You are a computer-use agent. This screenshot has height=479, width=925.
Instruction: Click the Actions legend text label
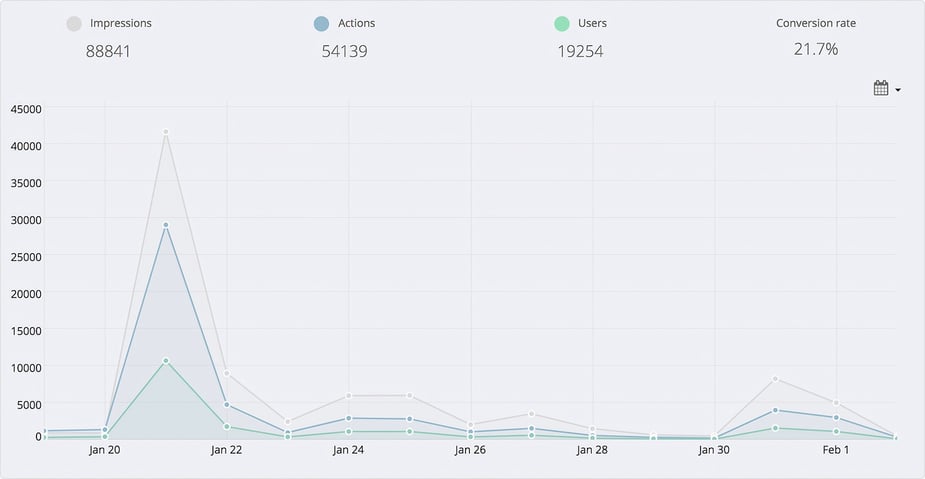coord(356,23)
